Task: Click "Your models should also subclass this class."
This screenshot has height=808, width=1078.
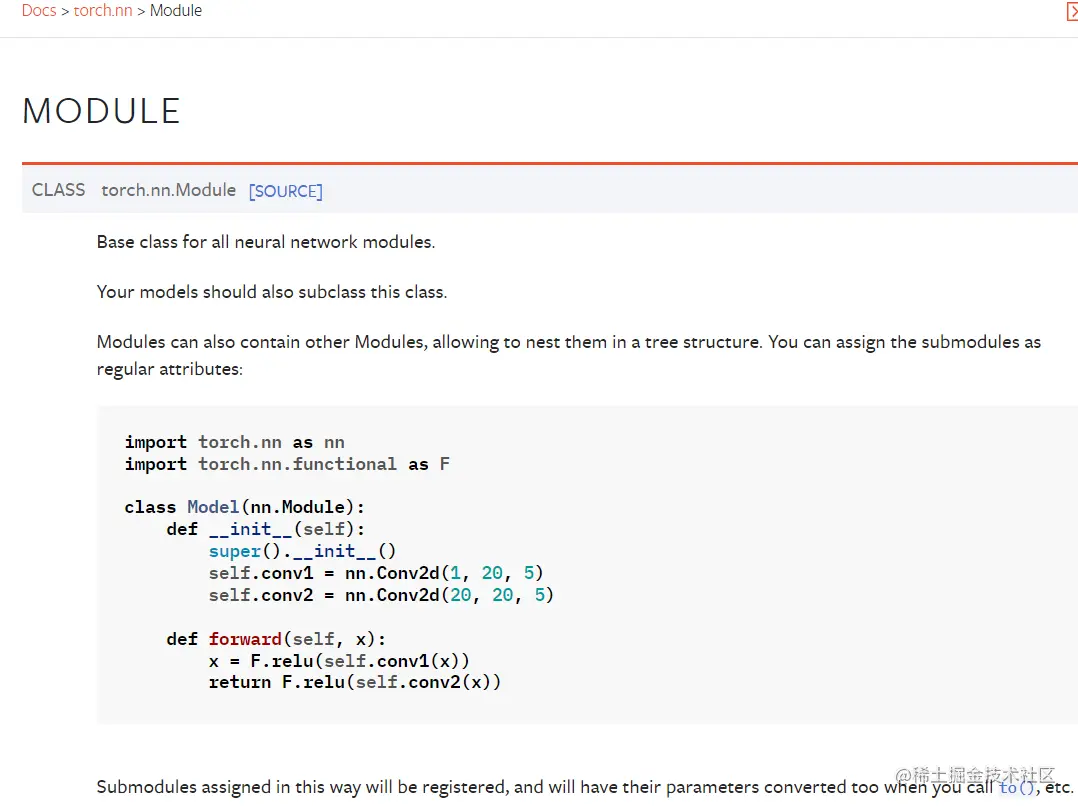Action: pyautogui.click(x=272, y=292)
